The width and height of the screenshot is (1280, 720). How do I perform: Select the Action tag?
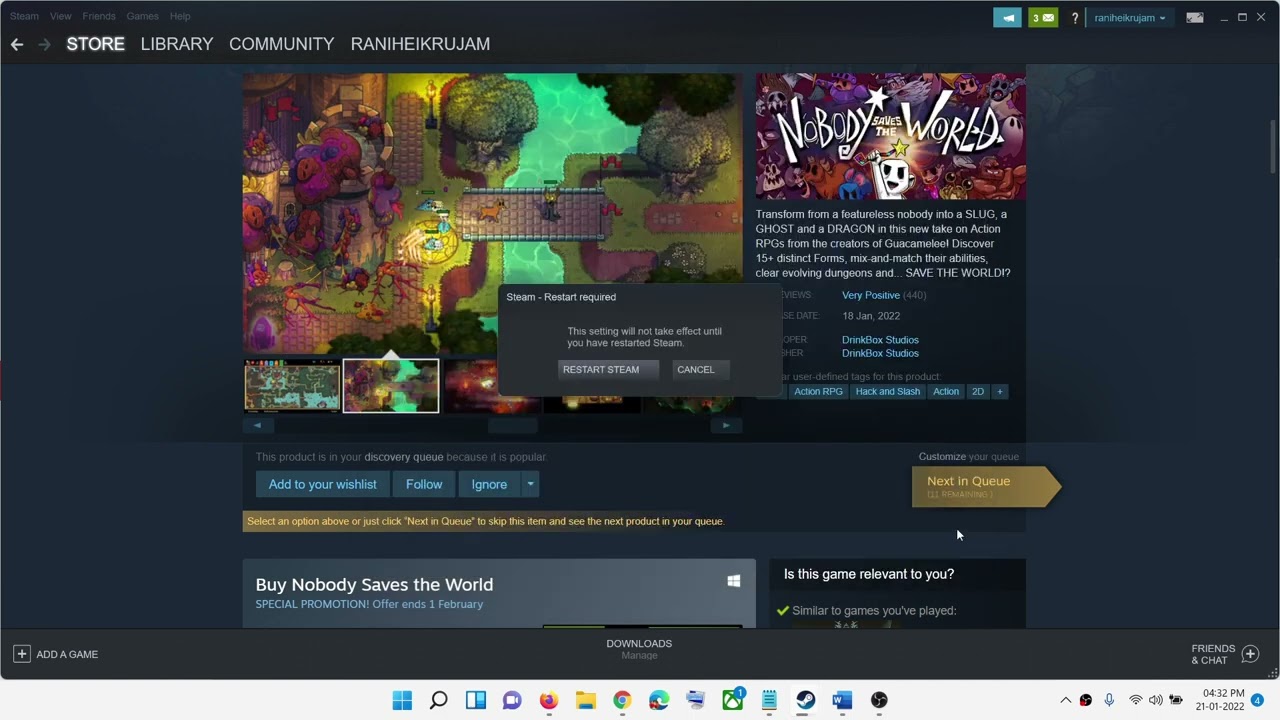[946, 391]
